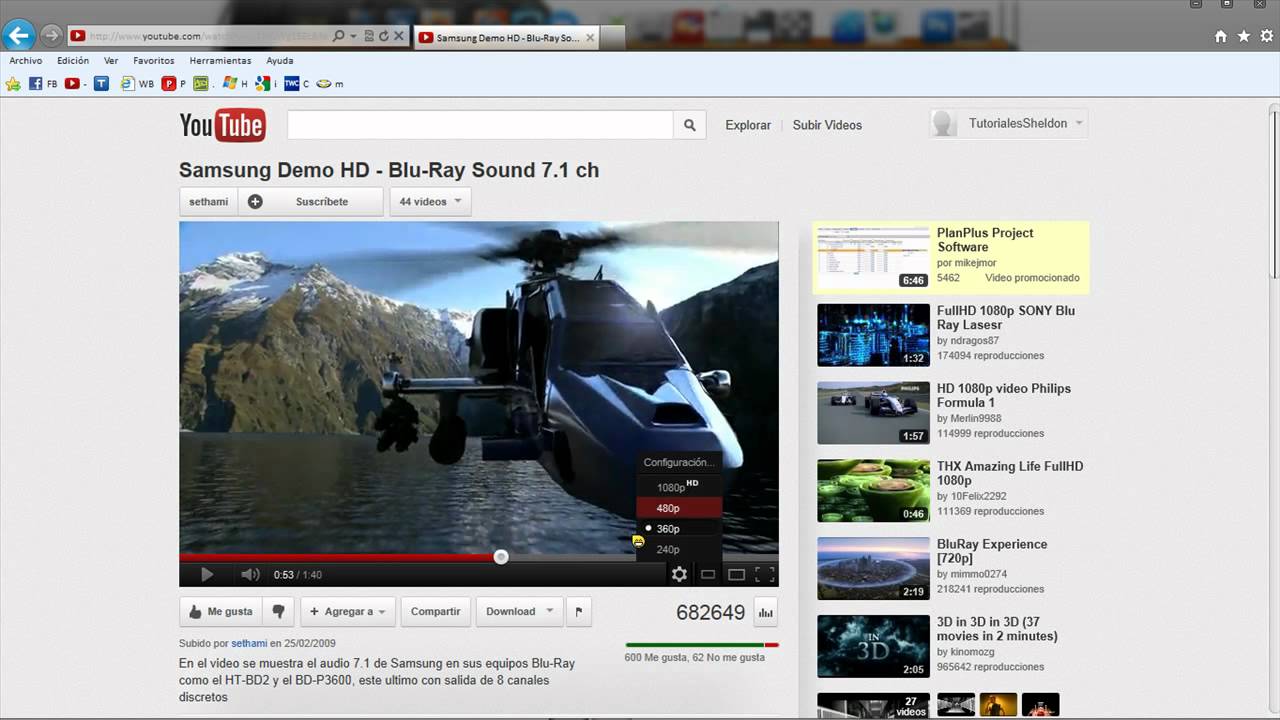This screenshot has height=720, width=1280.
Task: Open the Subir Videos link
Action: tap(827, 125)
